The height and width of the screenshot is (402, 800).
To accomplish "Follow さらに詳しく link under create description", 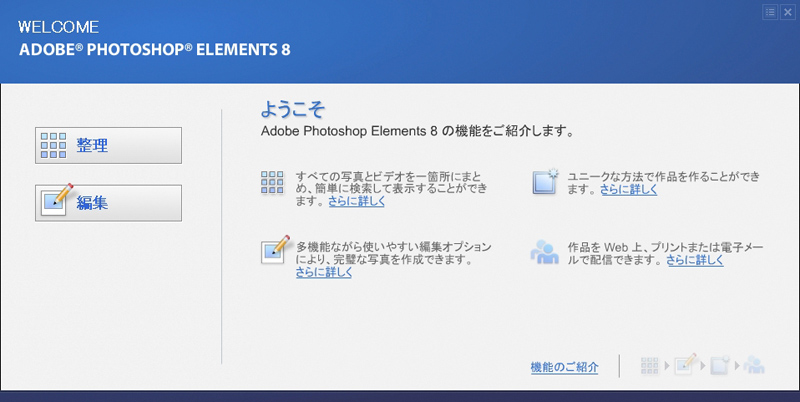I will coord(629,189).
